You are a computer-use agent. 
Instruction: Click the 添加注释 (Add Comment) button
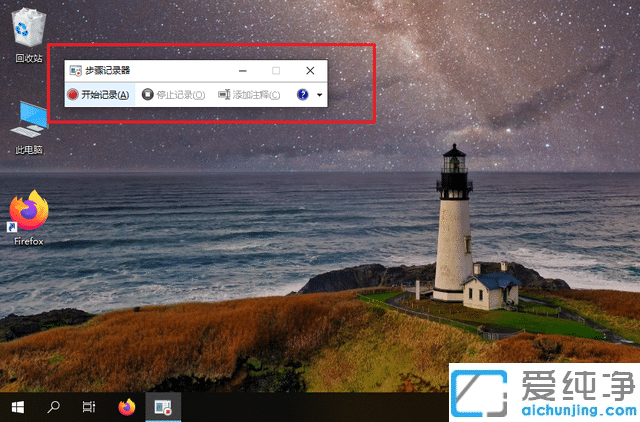pos(251,95)
